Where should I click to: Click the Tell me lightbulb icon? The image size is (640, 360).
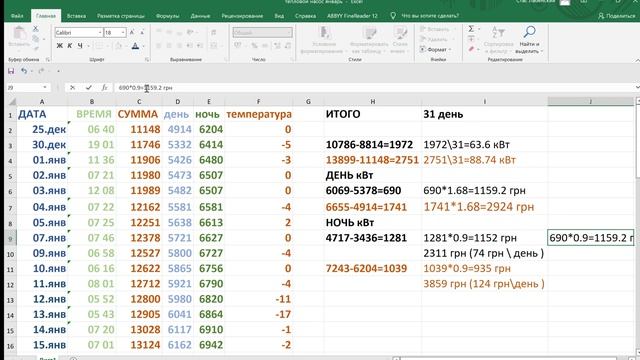tap(393, 16)
